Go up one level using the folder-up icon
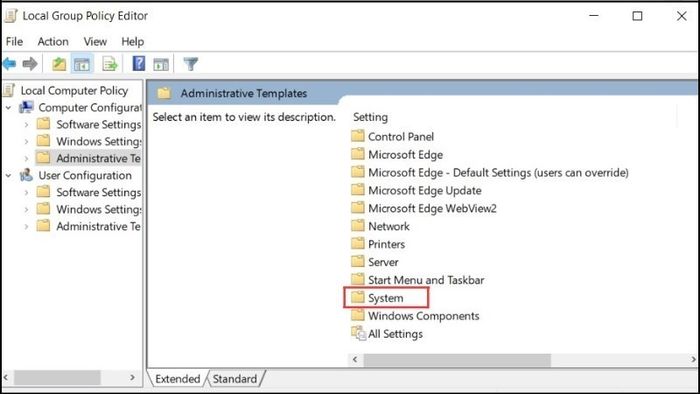Image resolution: width=700 pixels, height=394 pixels. 59,64
